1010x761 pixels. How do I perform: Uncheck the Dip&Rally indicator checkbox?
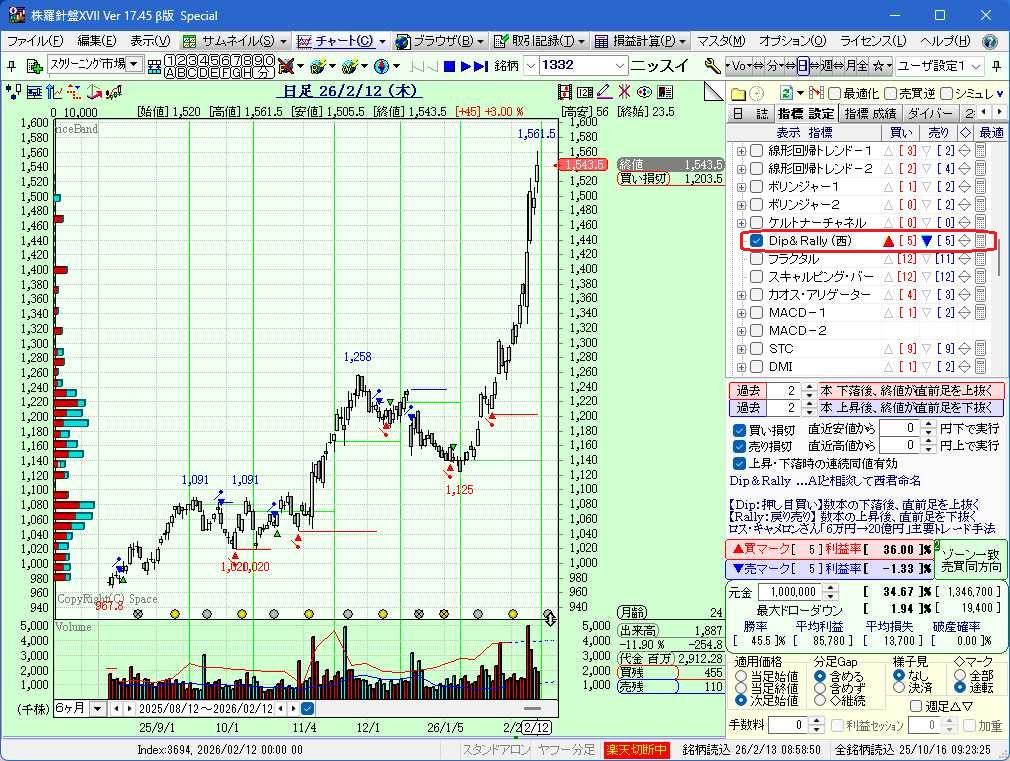(x=757, y=241)
